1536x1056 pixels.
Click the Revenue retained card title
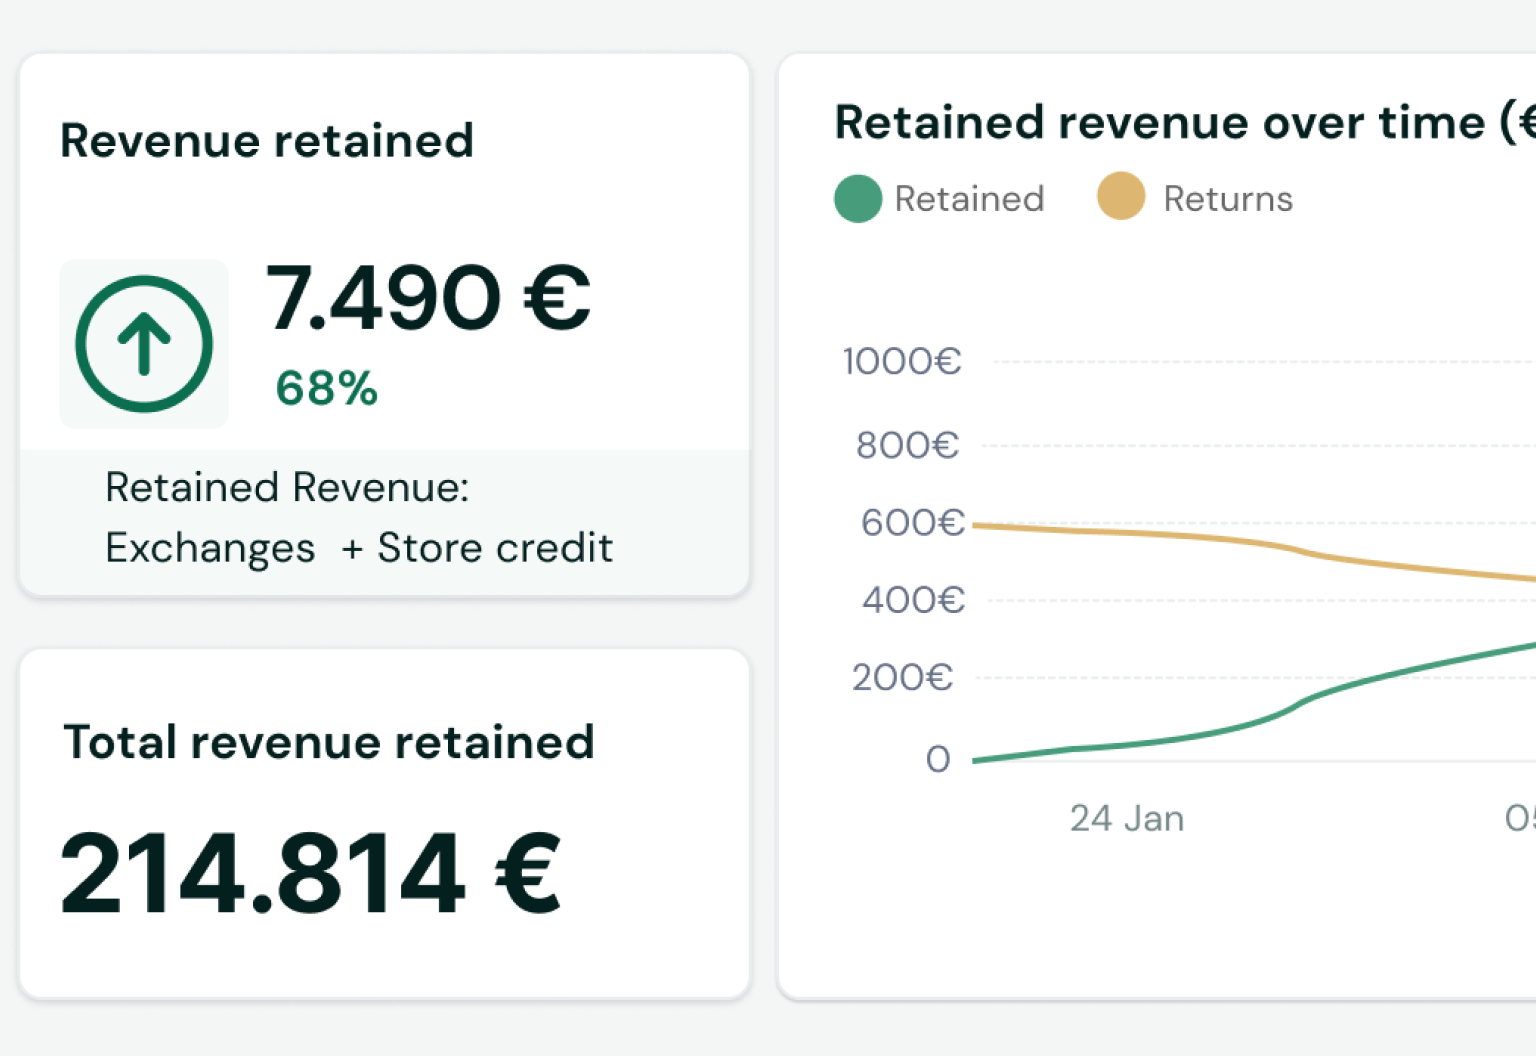pyautogui.click(x=267, y=141)
